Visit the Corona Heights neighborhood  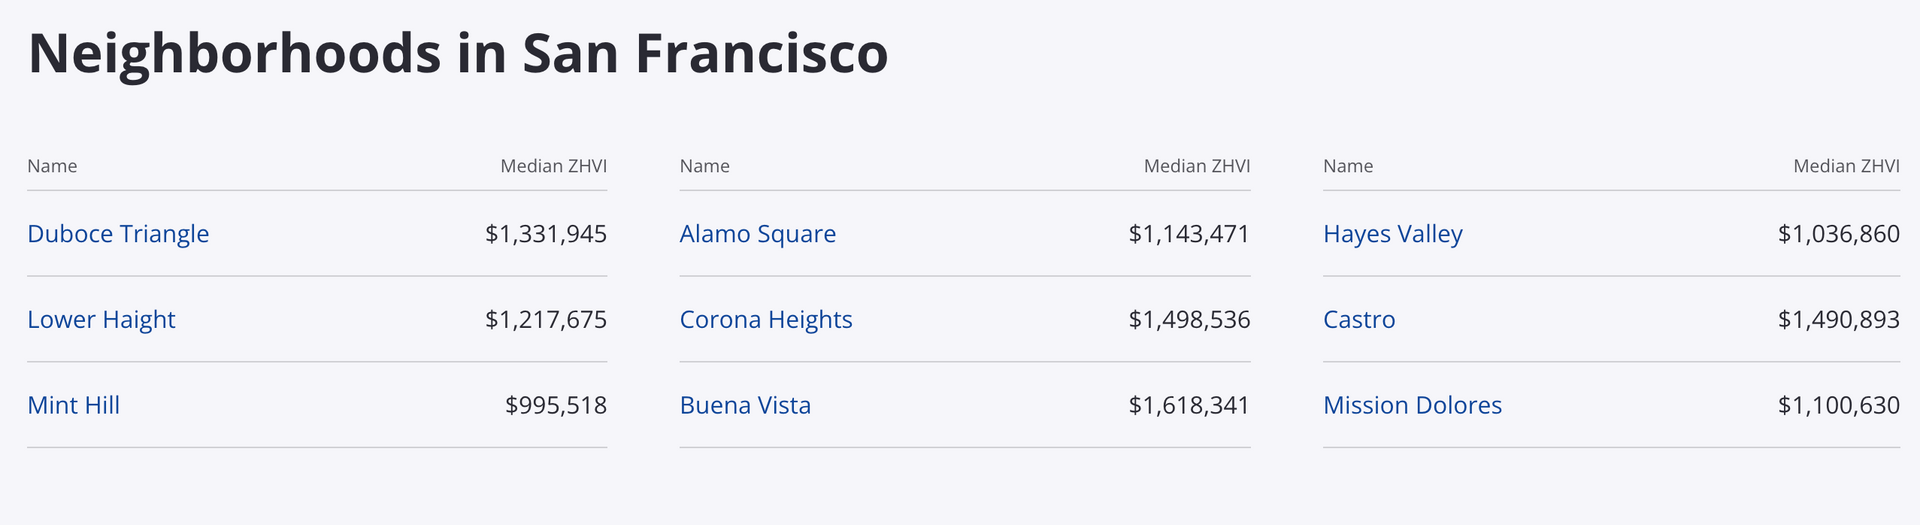click(766, 320)
